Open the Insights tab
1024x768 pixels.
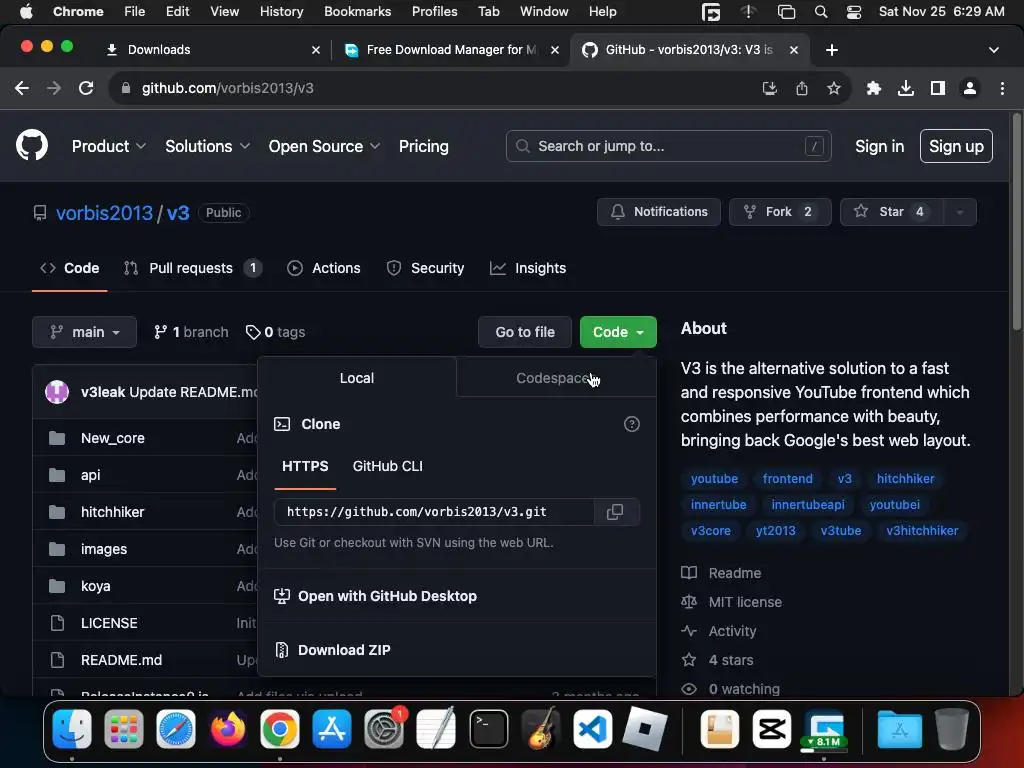point(528,268)
